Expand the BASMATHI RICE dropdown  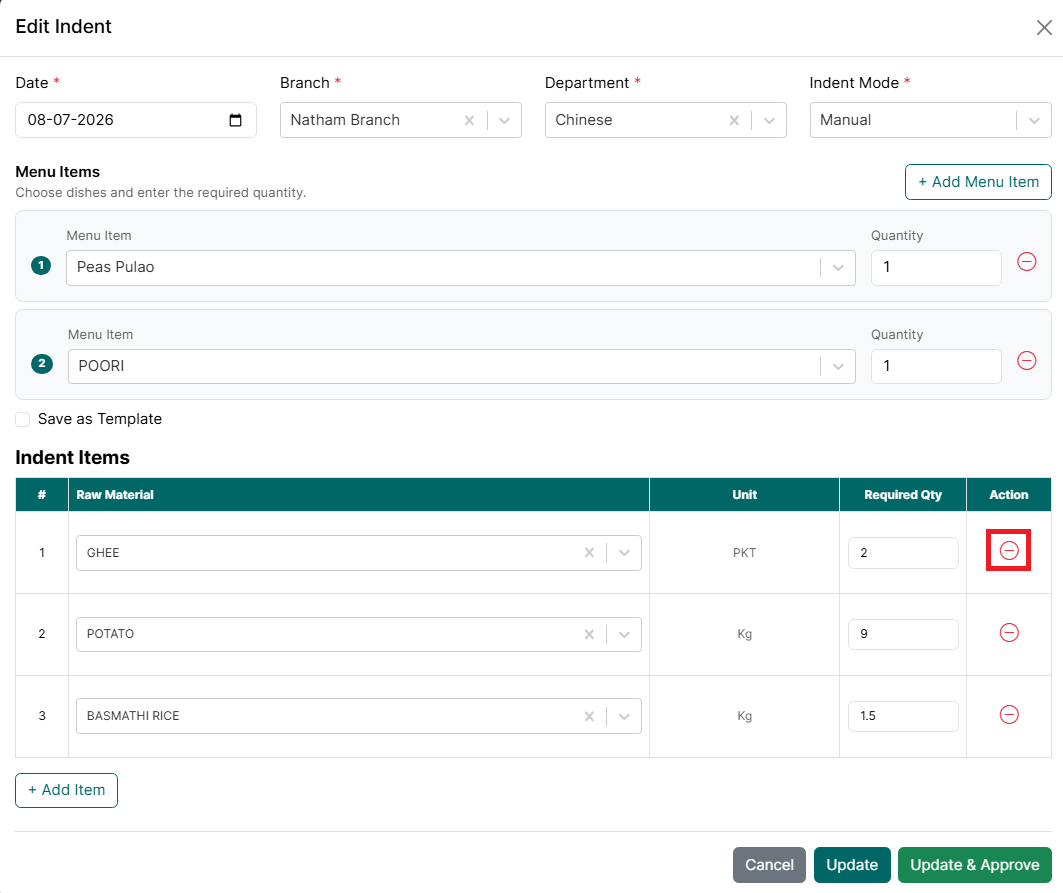[x=624, y=716]
